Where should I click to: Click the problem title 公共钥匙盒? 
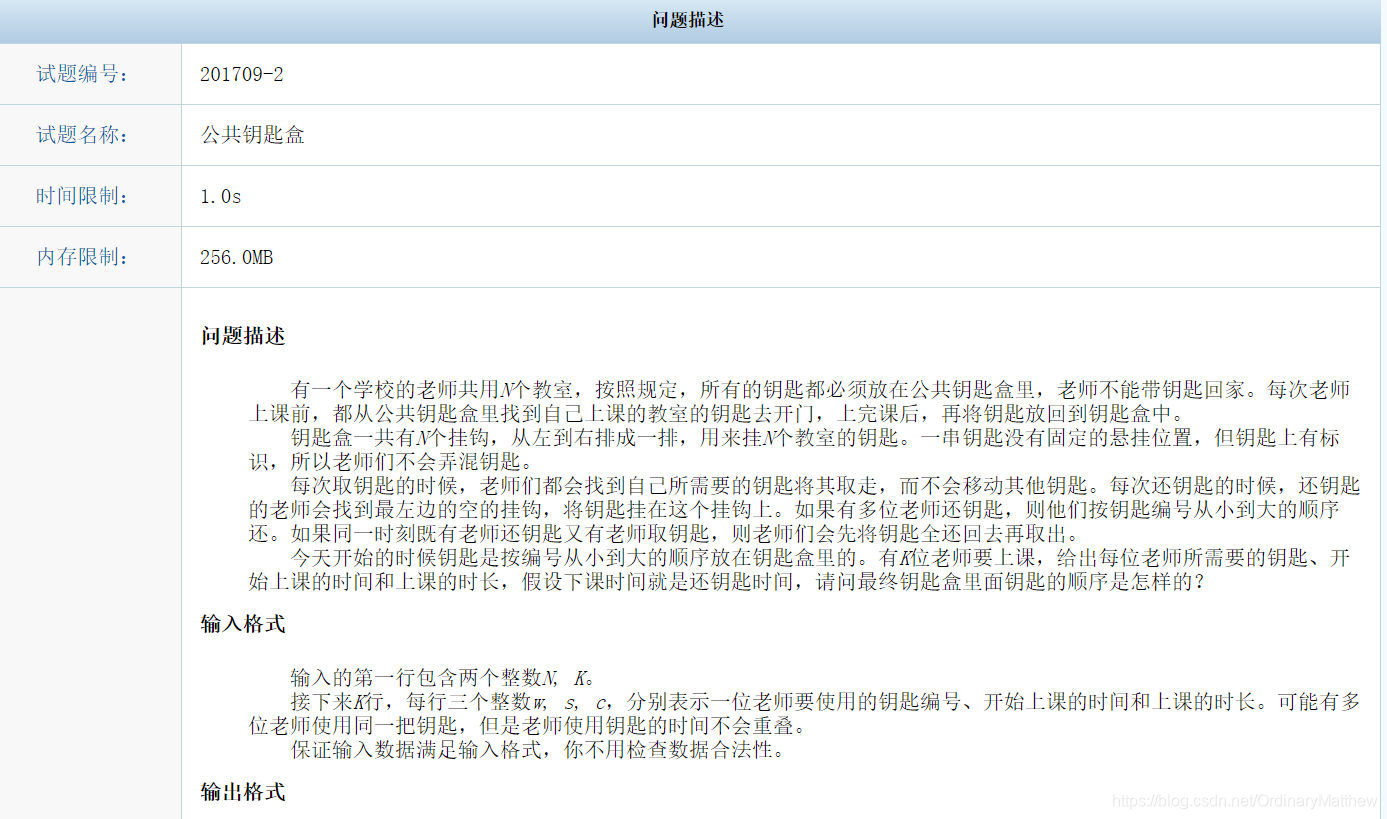coord(252,135)
